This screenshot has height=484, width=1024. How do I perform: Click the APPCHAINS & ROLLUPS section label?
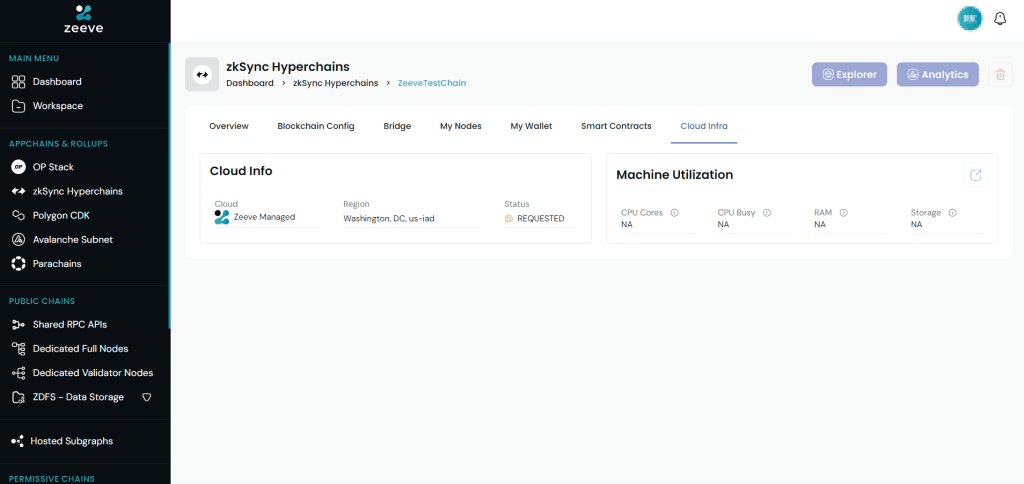click(x=58, y=144)
